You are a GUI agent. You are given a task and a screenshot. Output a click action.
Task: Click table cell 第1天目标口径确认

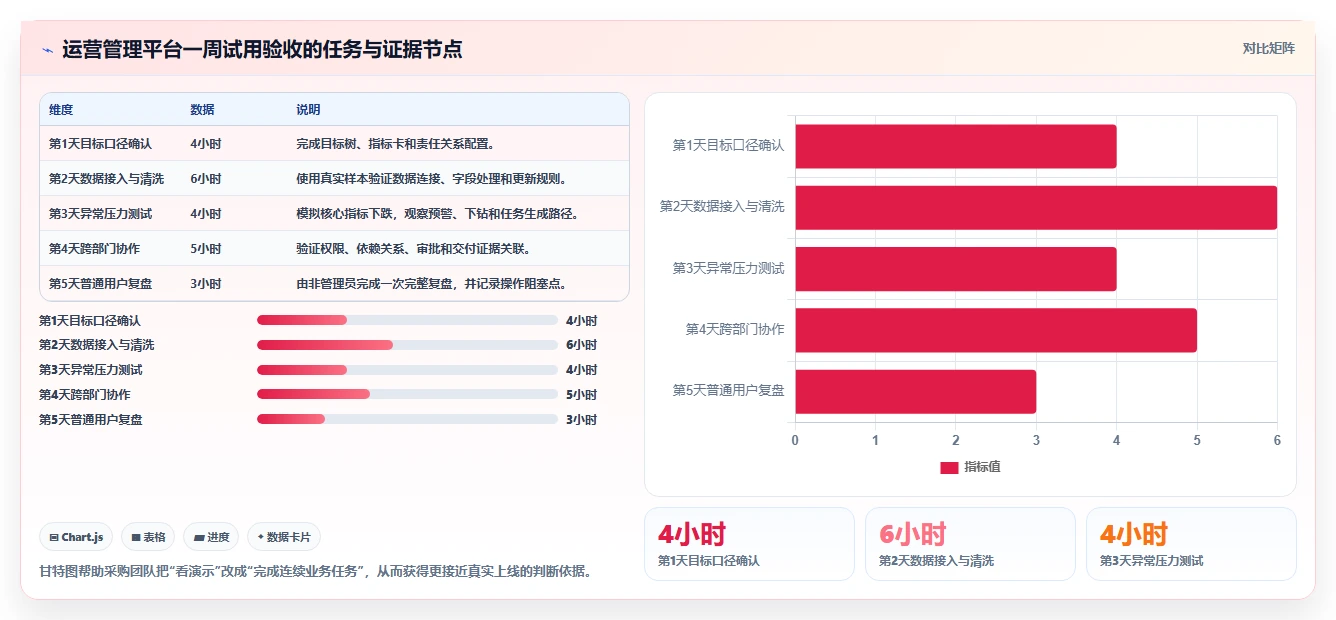[100, 144]
